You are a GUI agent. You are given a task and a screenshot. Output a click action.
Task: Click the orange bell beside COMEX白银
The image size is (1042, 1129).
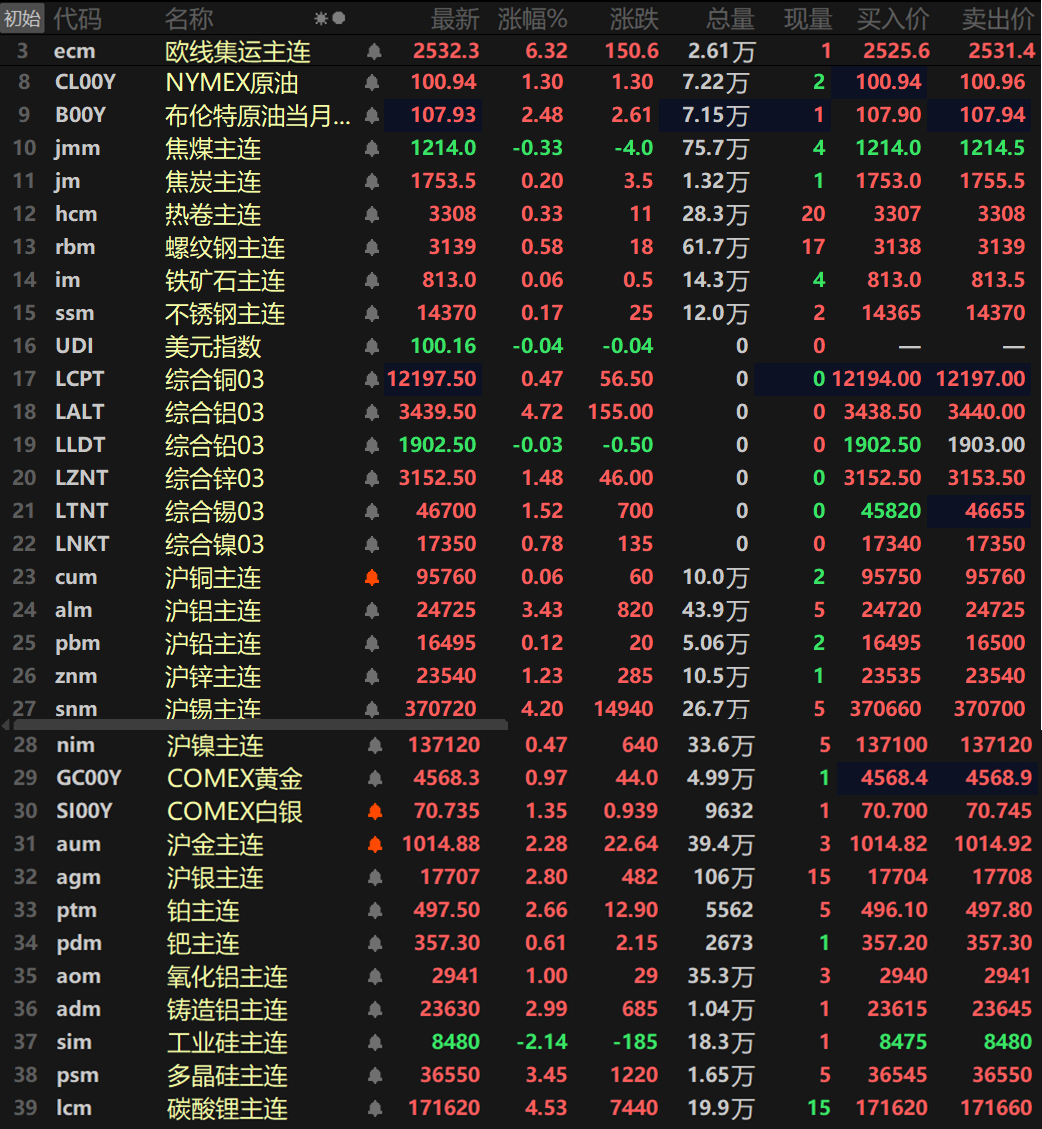click(x=375, y=811)
